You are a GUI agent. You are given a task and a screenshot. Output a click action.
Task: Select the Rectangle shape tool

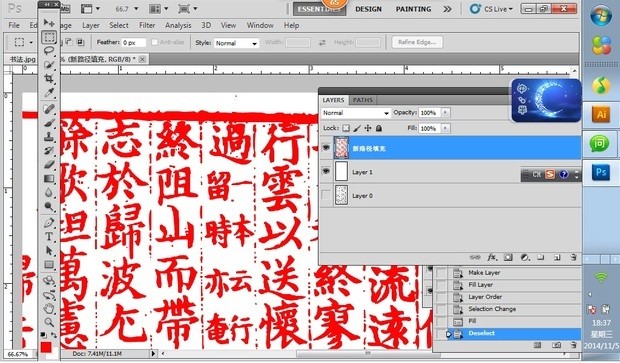[49, 265]
